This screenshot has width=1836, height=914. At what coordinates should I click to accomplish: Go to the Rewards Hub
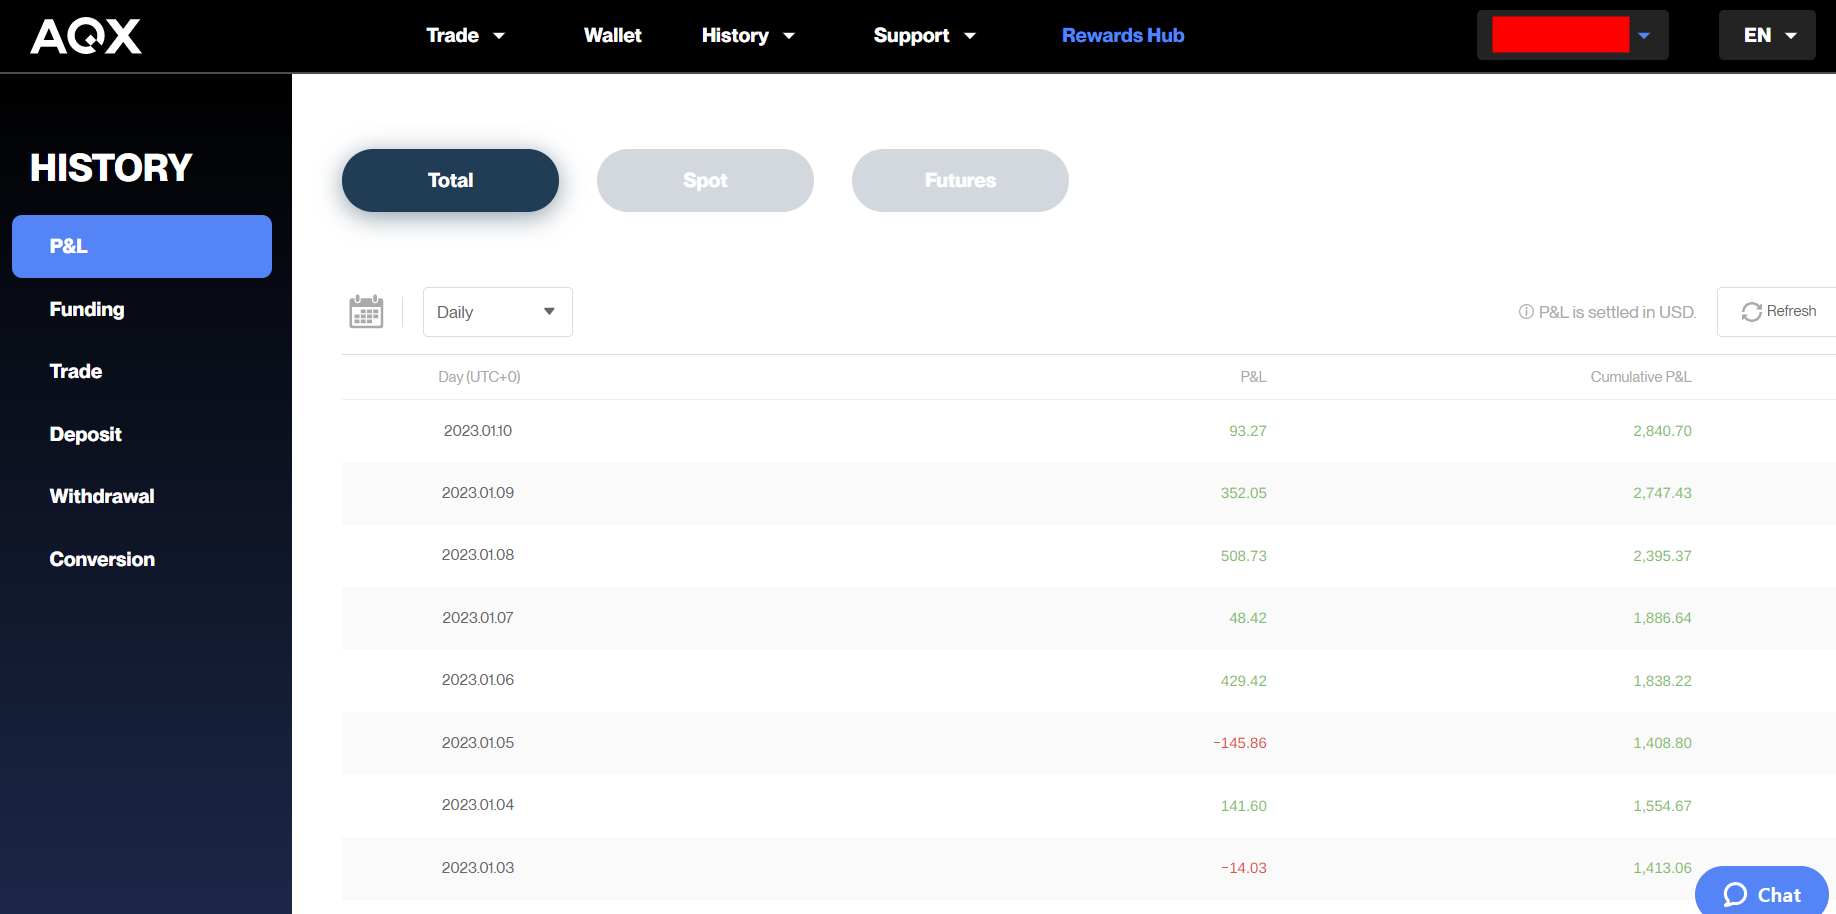[x=1122, y=35]
